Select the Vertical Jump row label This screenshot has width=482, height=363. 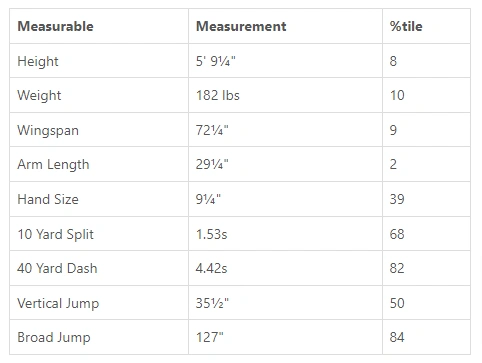[58, 304]
